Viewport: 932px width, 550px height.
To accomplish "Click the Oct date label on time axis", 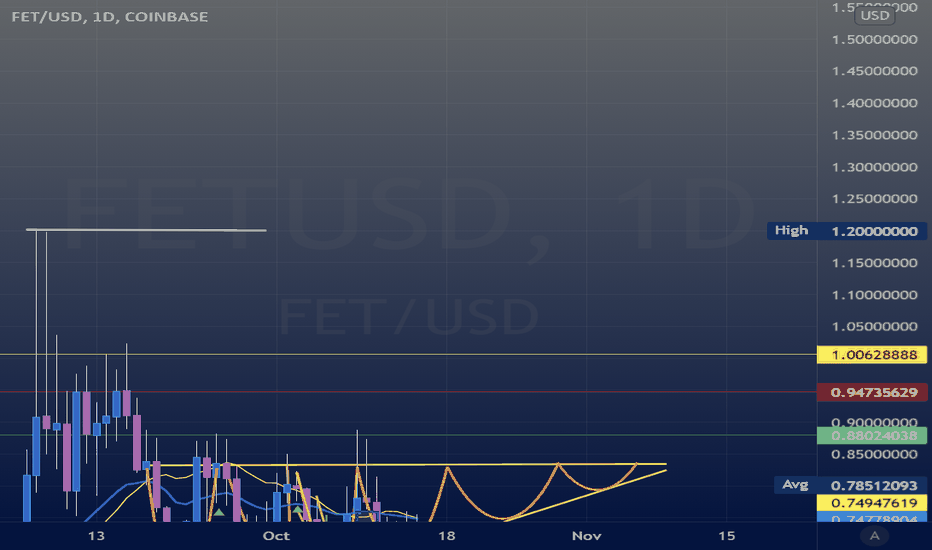I will click(276, 536).
